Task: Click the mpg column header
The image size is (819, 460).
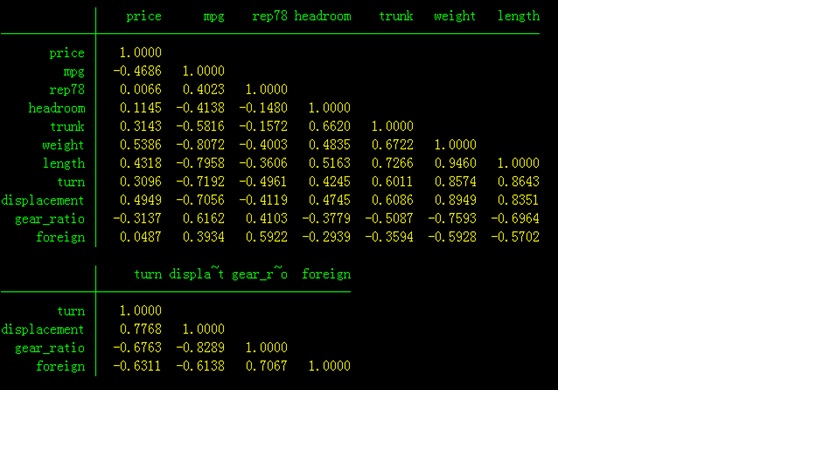Action: pyautogui.click(x=213, y=16)
